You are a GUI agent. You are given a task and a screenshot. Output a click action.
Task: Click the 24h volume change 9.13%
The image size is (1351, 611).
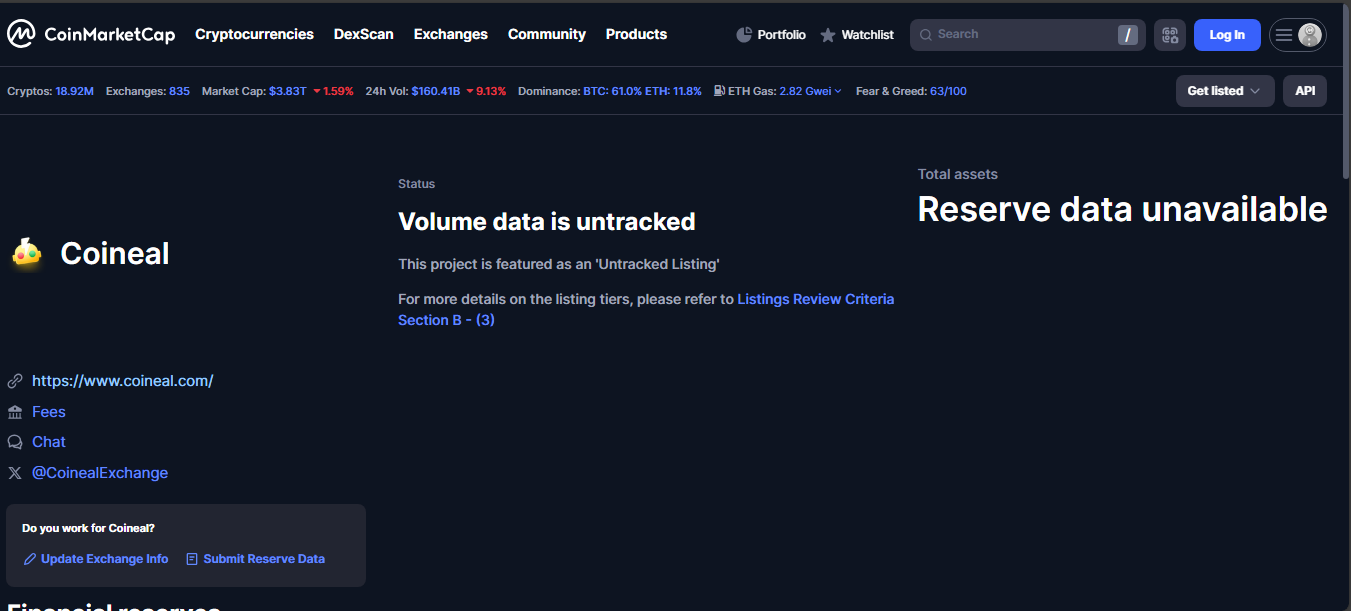(x=486, y=91)
